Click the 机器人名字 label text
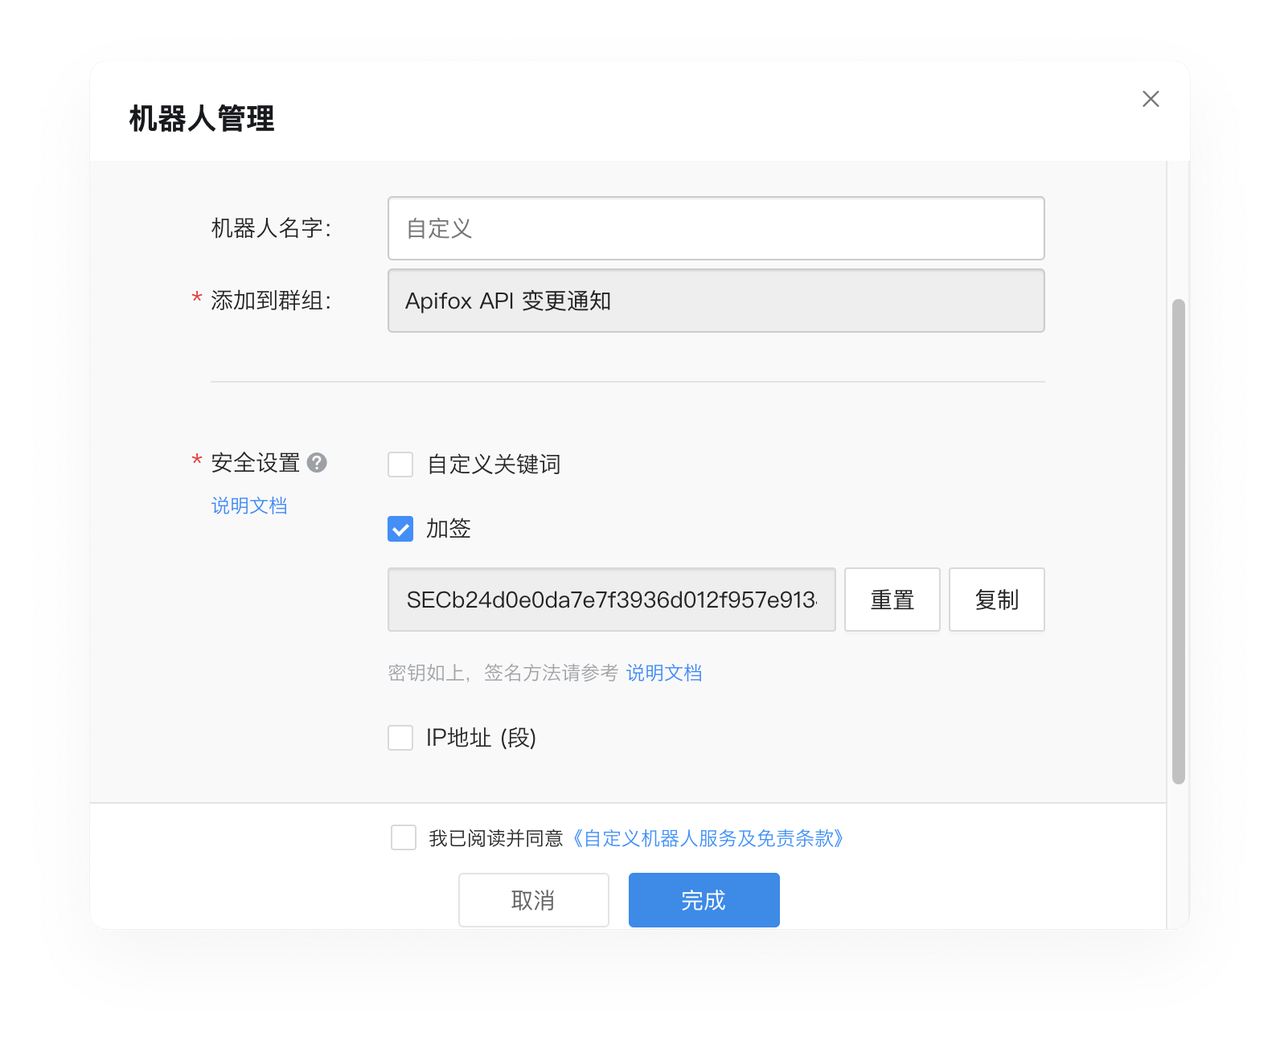This screenshot has width=1280, height=1048. (x=270, y=229)
